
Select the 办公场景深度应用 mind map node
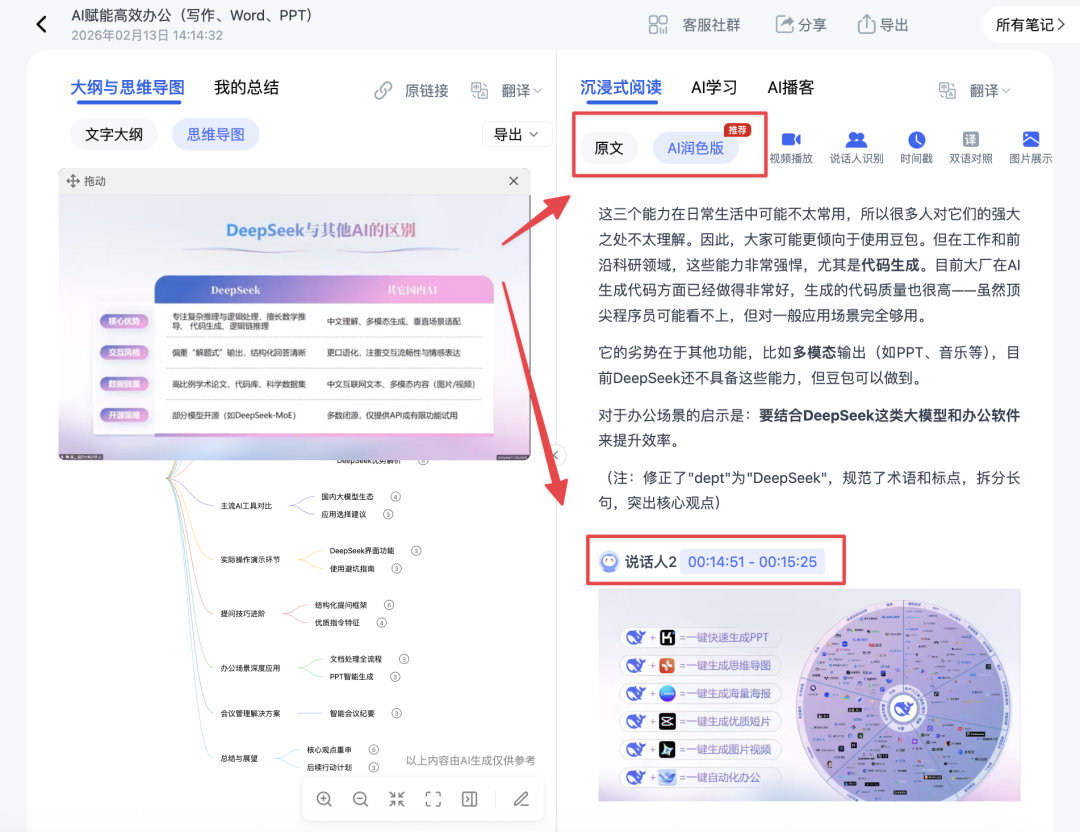pyautogui.click(x=250, y=668)
